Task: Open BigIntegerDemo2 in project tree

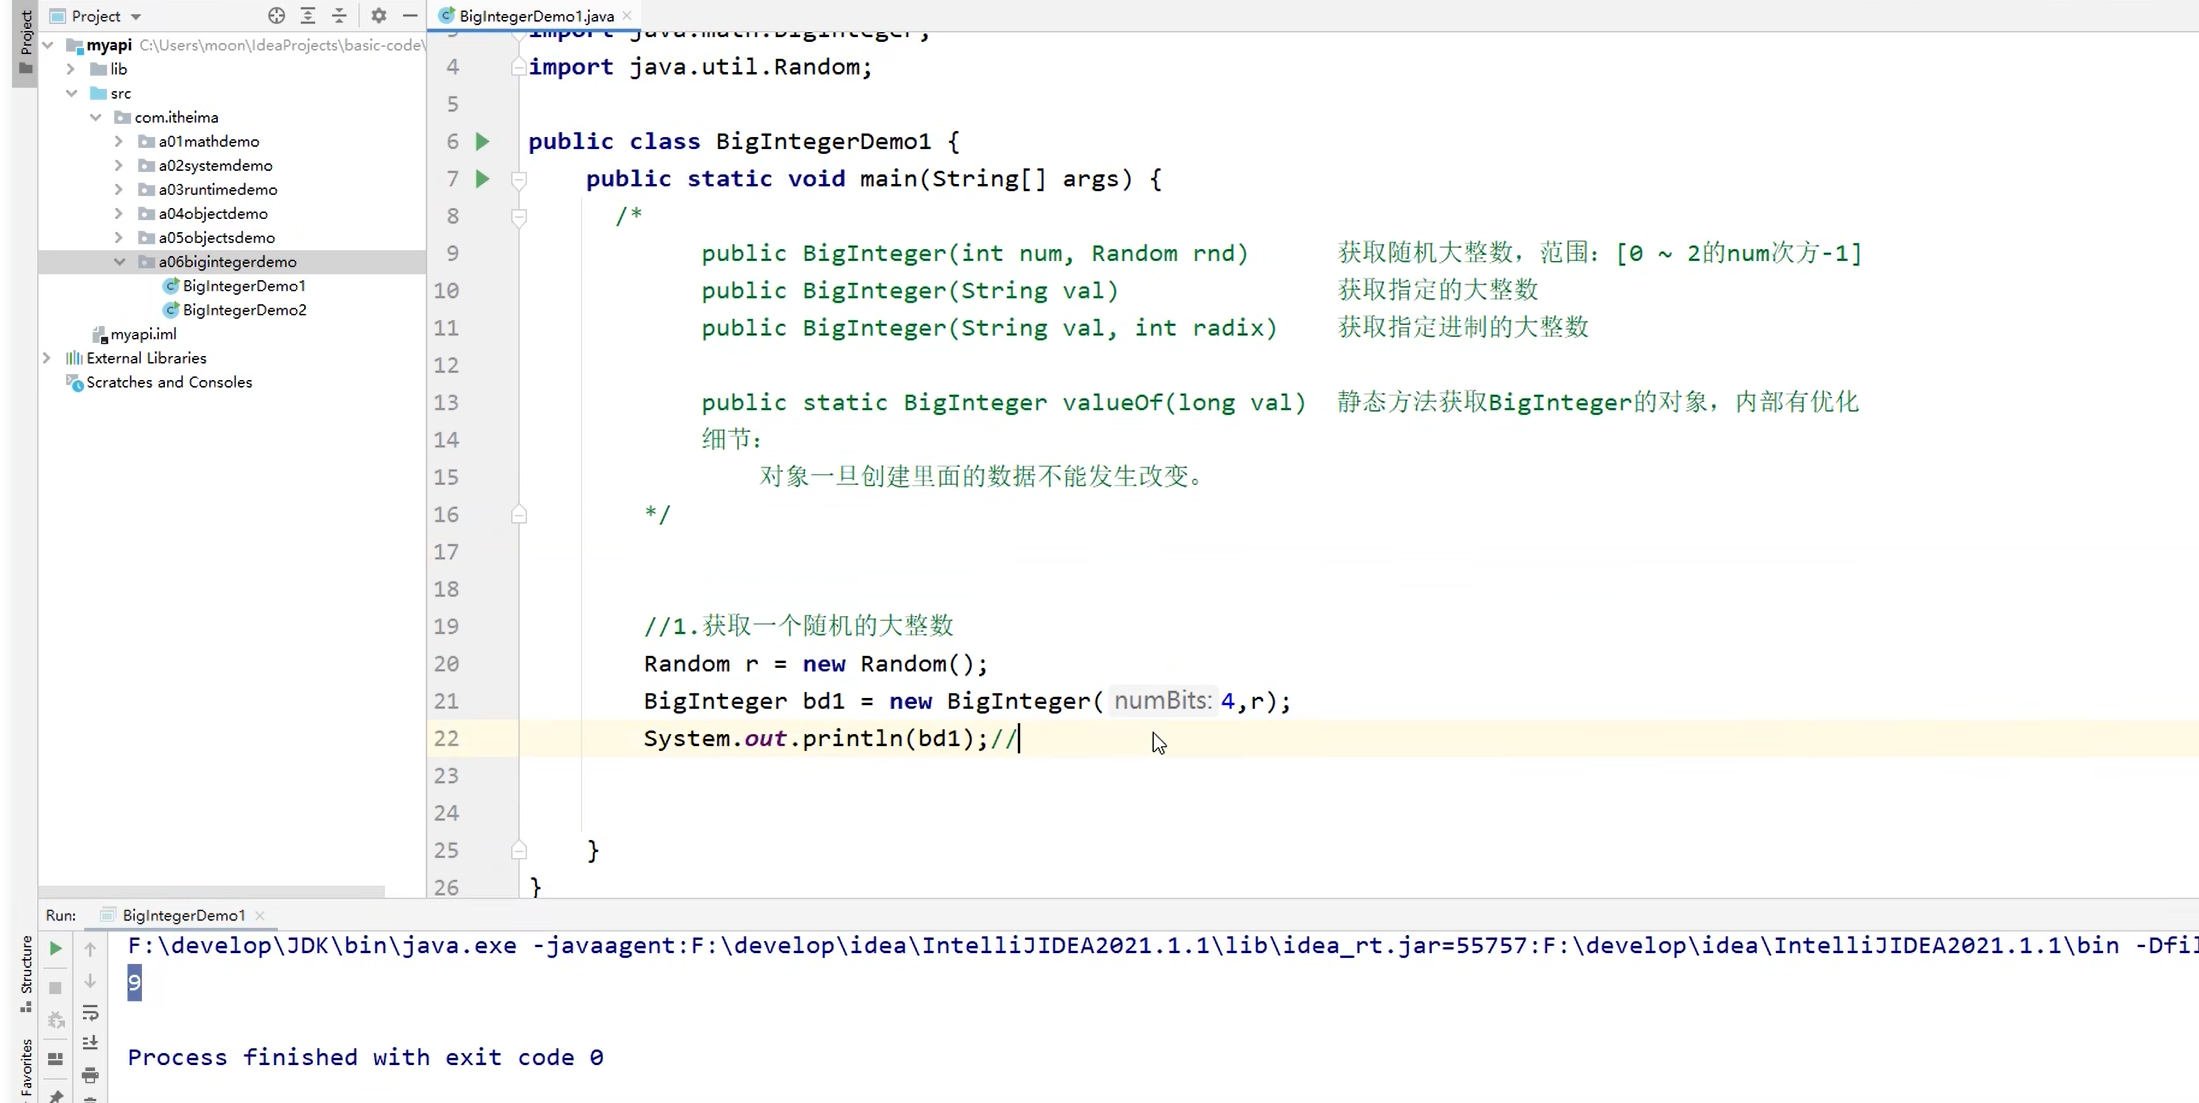Action: coord(244,310)
